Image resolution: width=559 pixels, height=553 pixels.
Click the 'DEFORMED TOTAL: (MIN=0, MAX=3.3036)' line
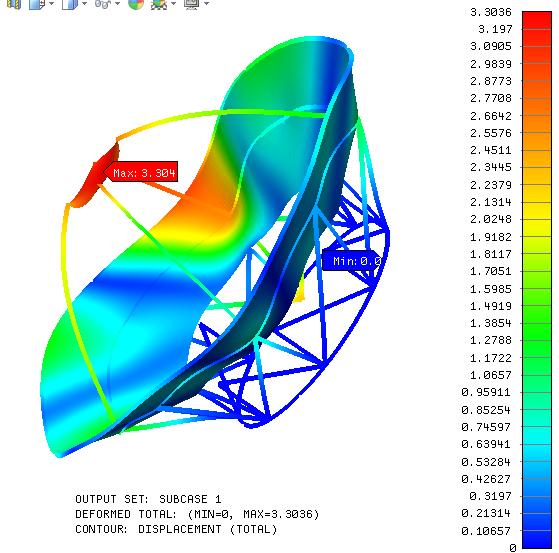(197, 514)
